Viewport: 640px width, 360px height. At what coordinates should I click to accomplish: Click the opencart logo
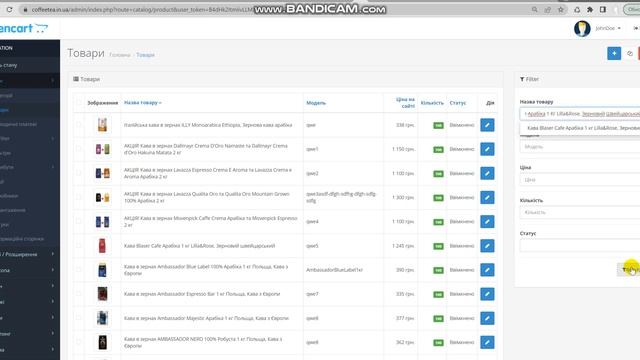point(24,28)
